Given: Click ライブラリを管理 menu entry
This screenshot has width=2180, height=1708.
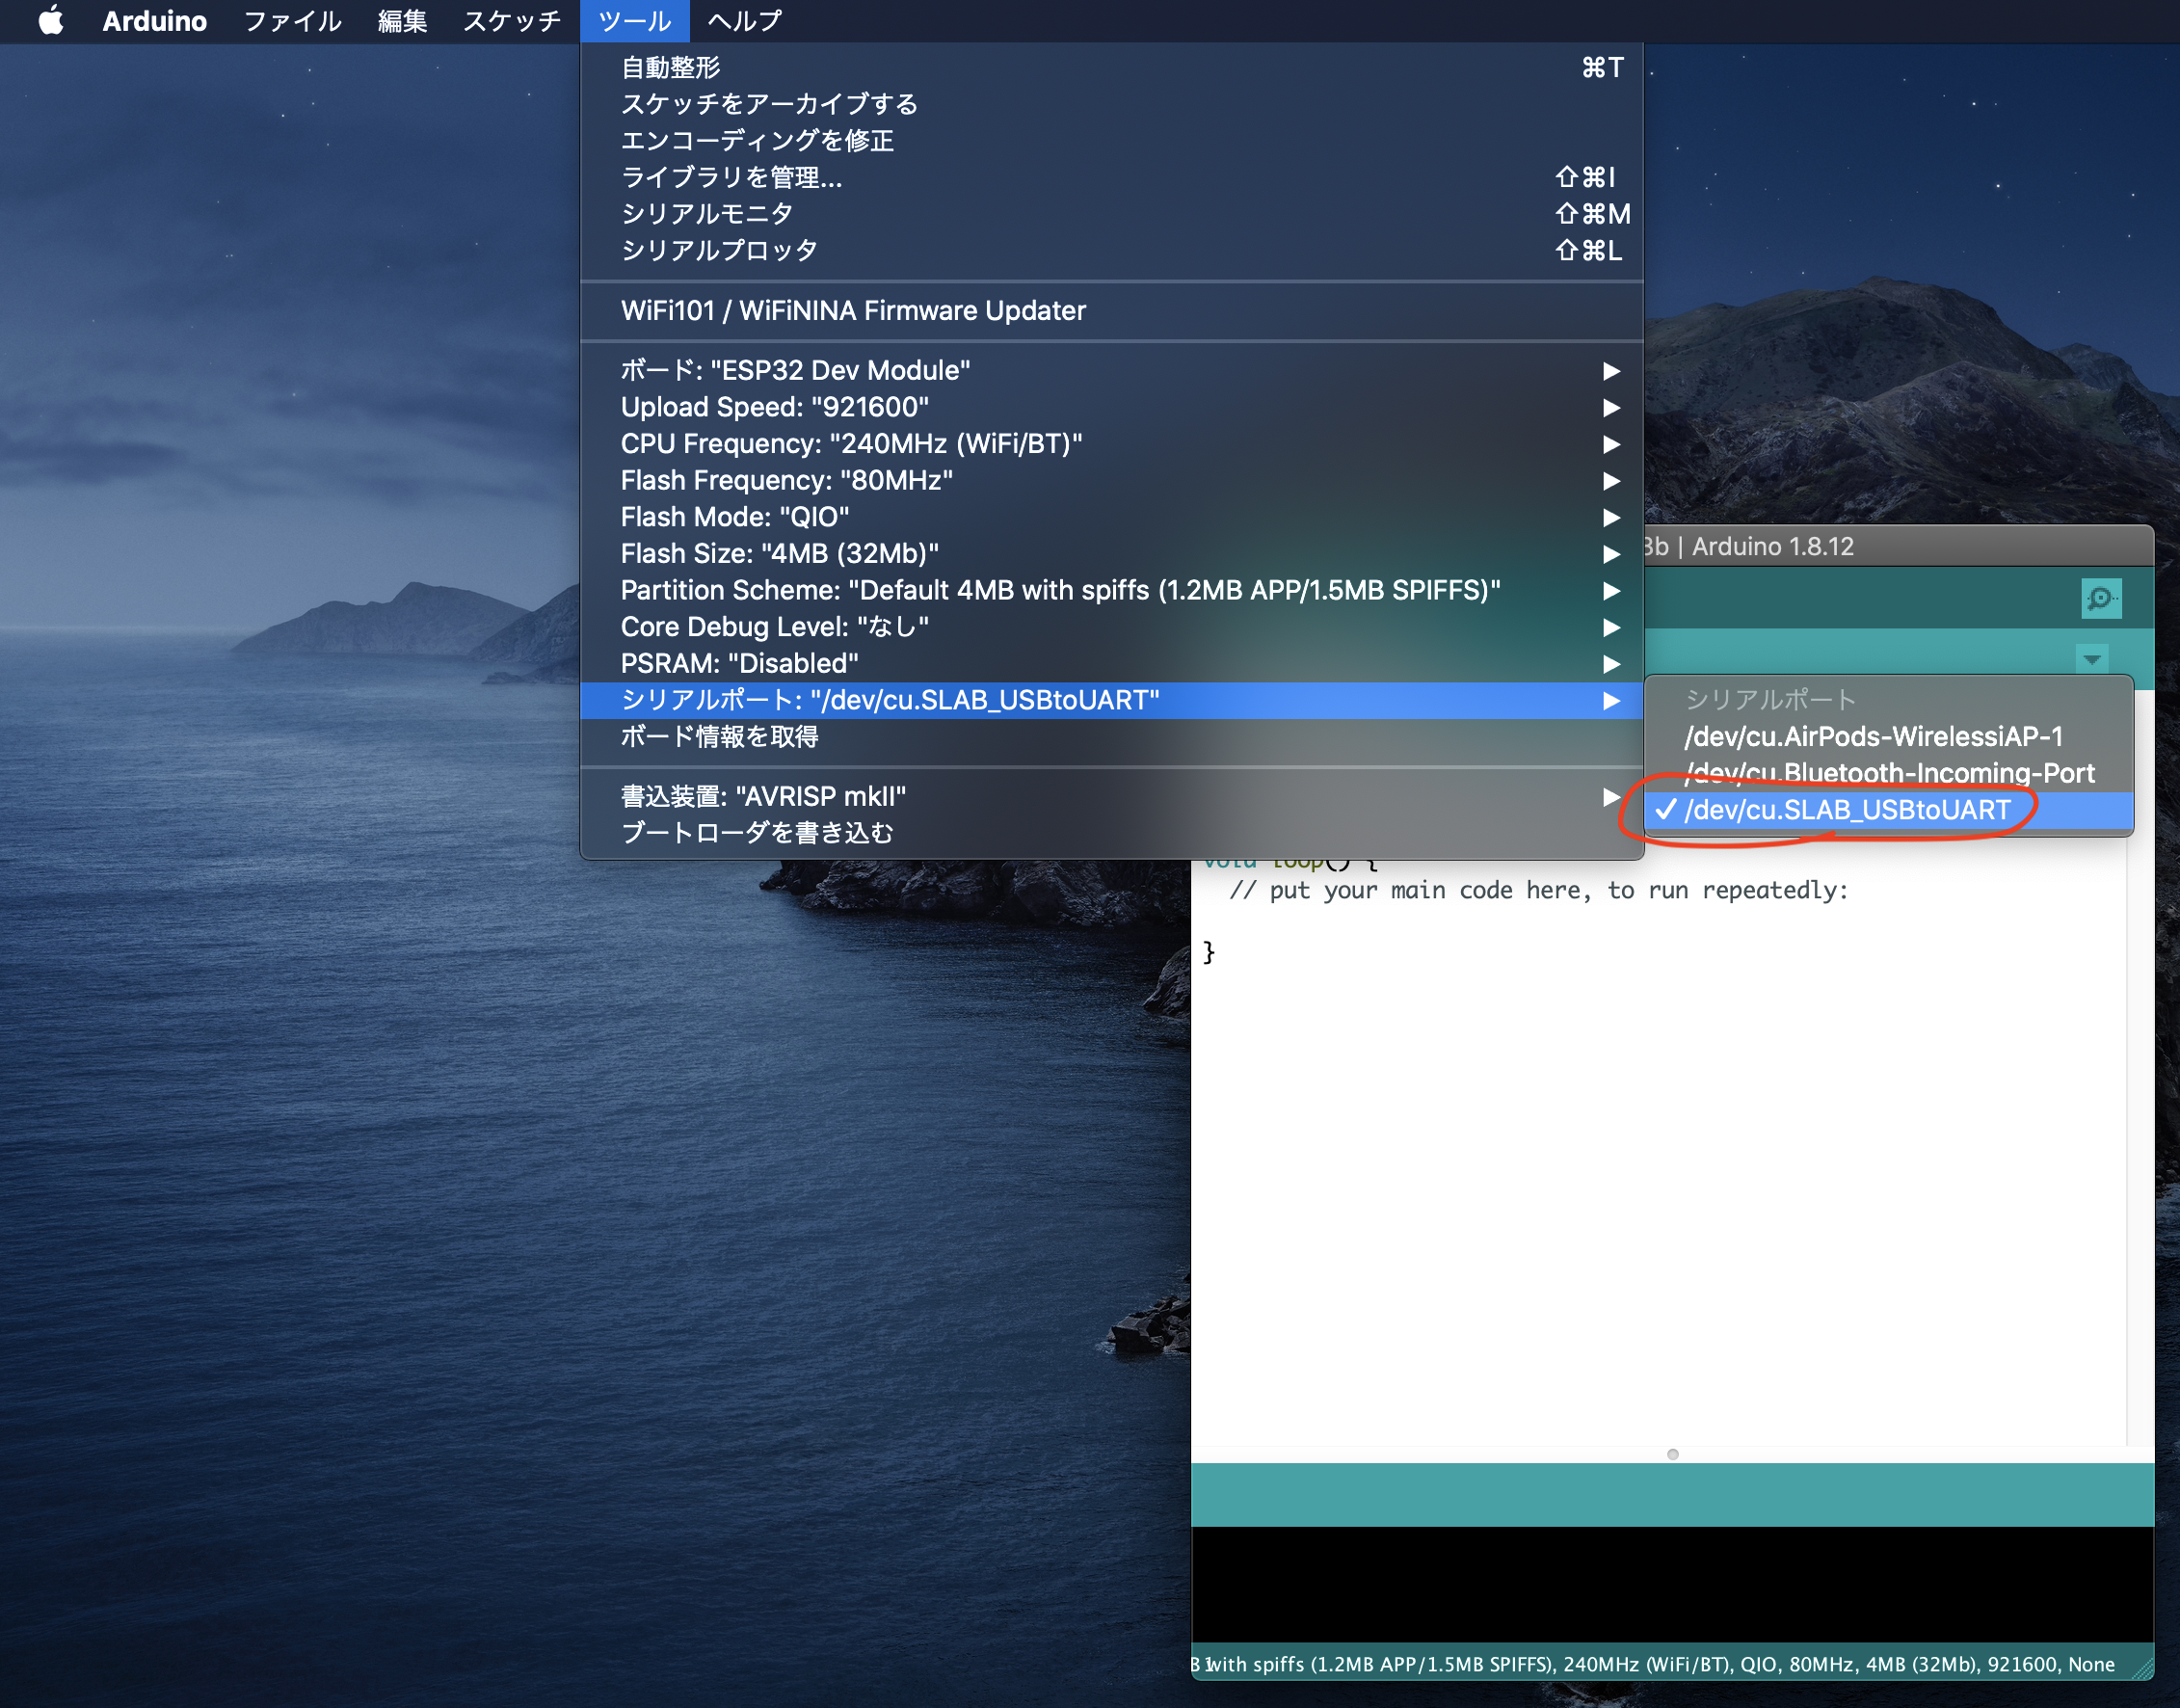Looking at the screenshot, I should [731, 177].
